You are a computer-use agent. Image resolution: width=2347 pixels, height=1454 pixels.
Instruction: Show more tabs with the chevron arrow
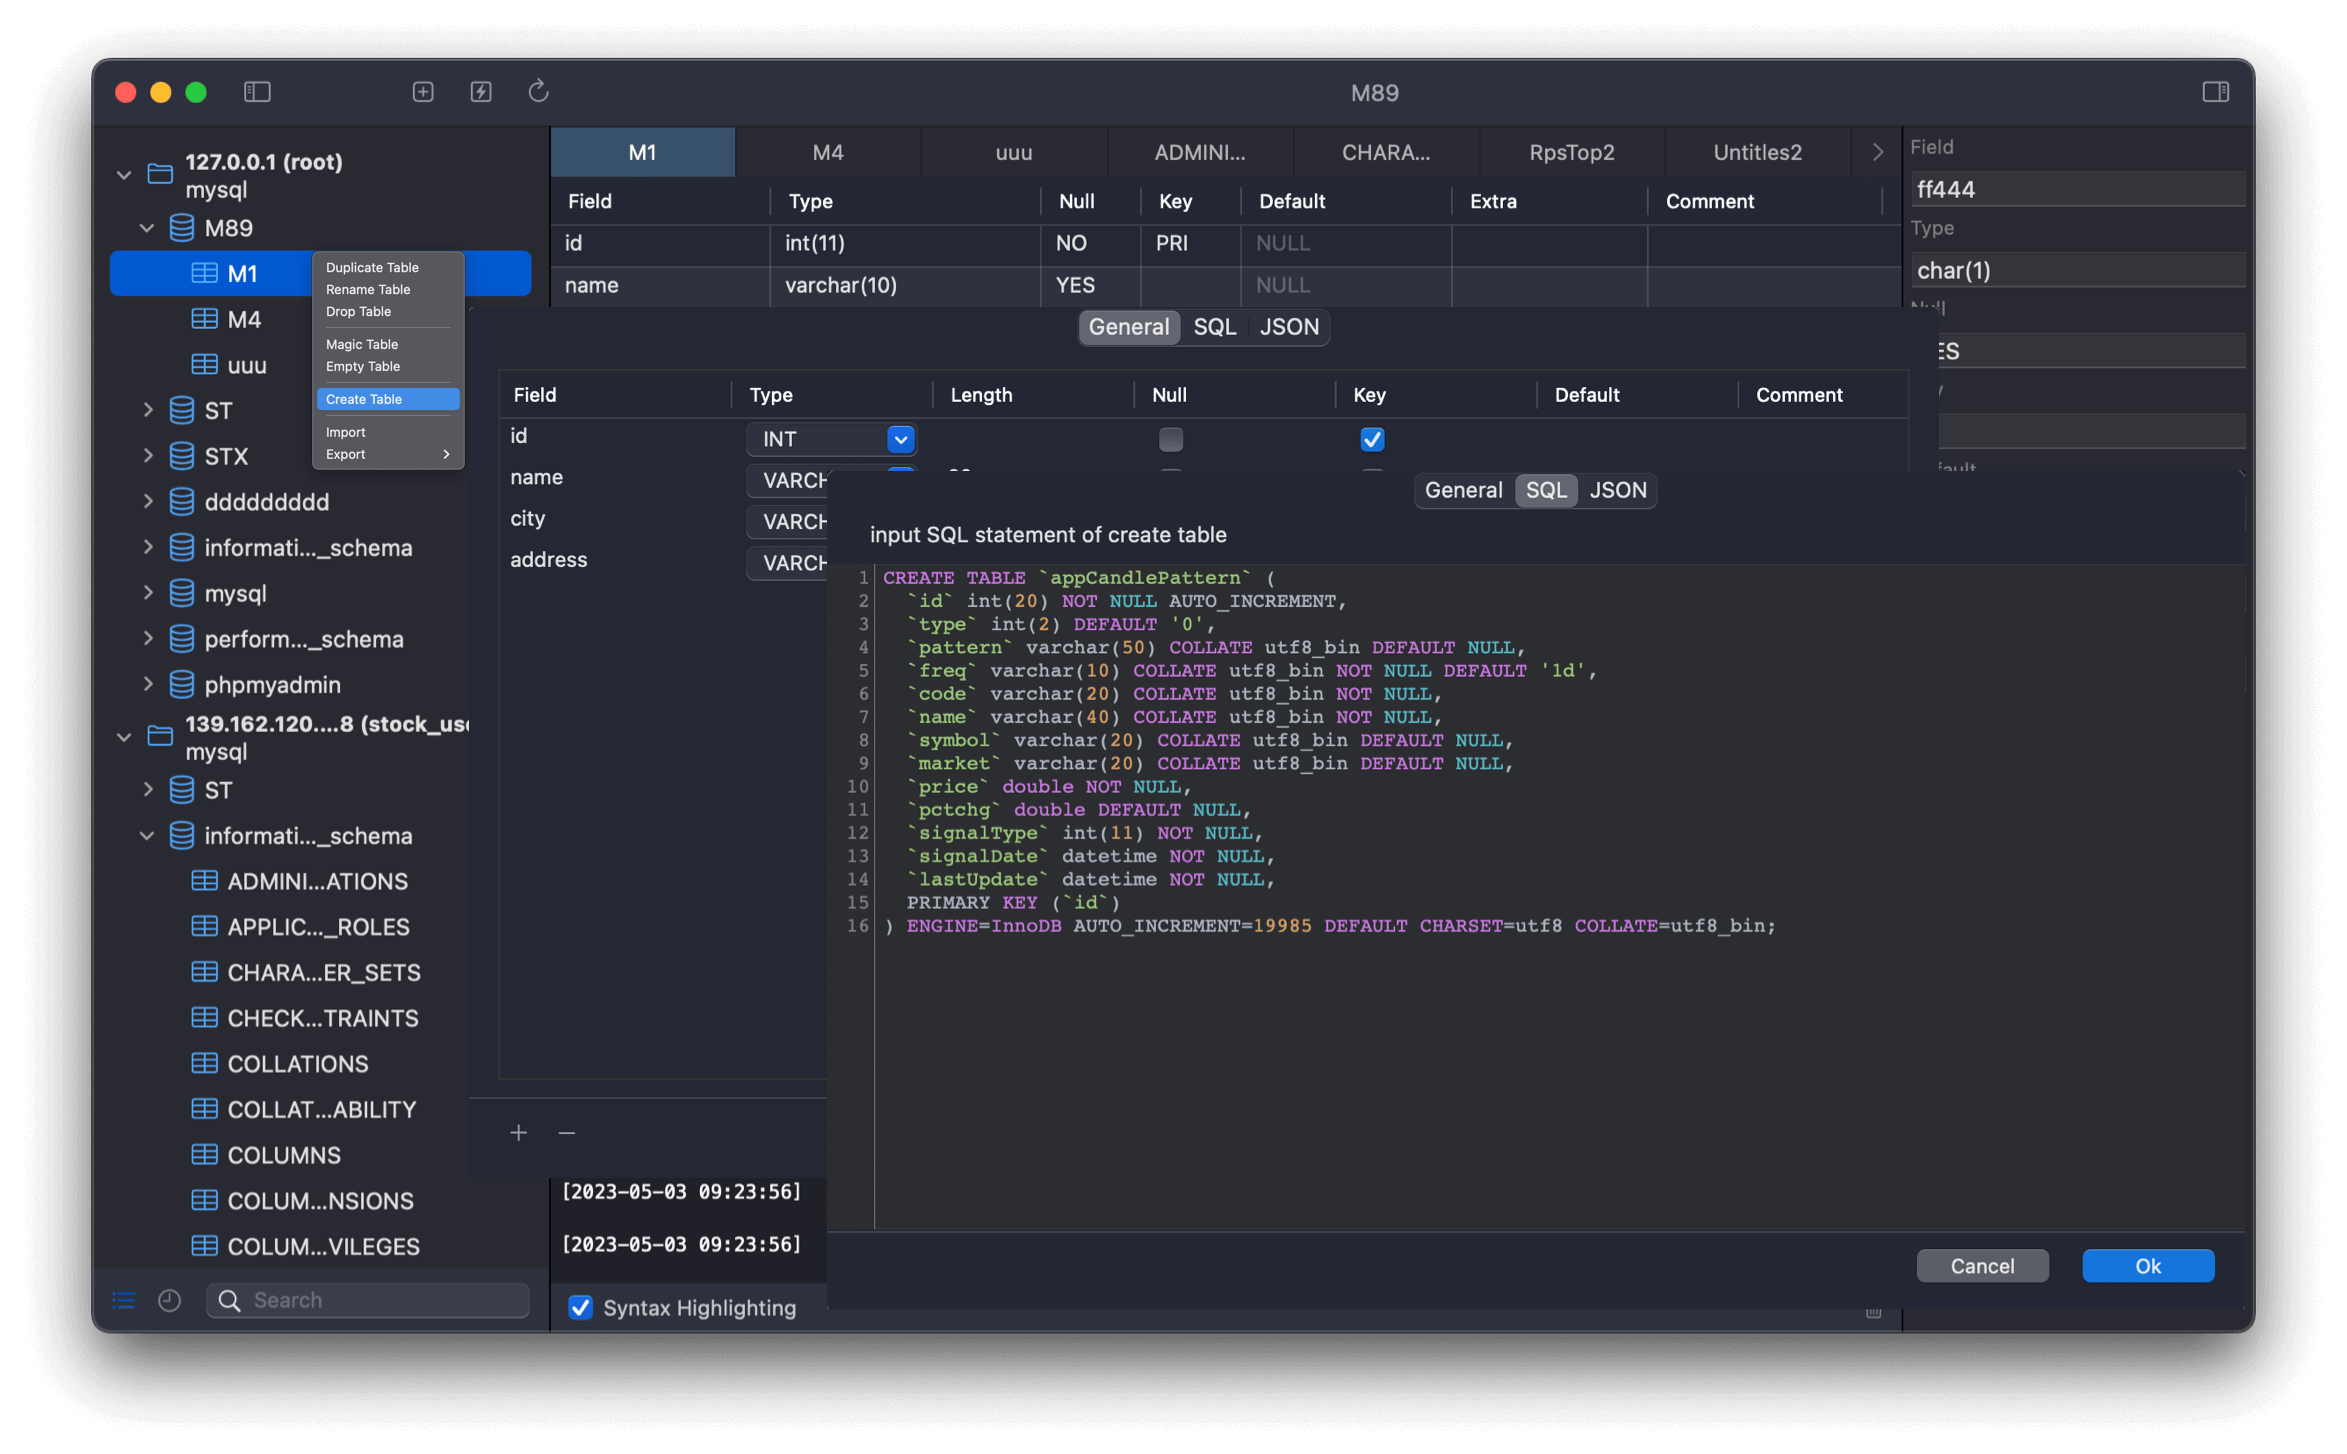pyautogui.click(x=1877, y=152)
